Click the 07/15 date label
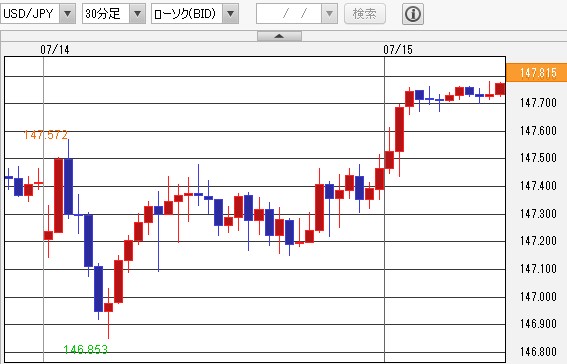 [x=398, y=50]
